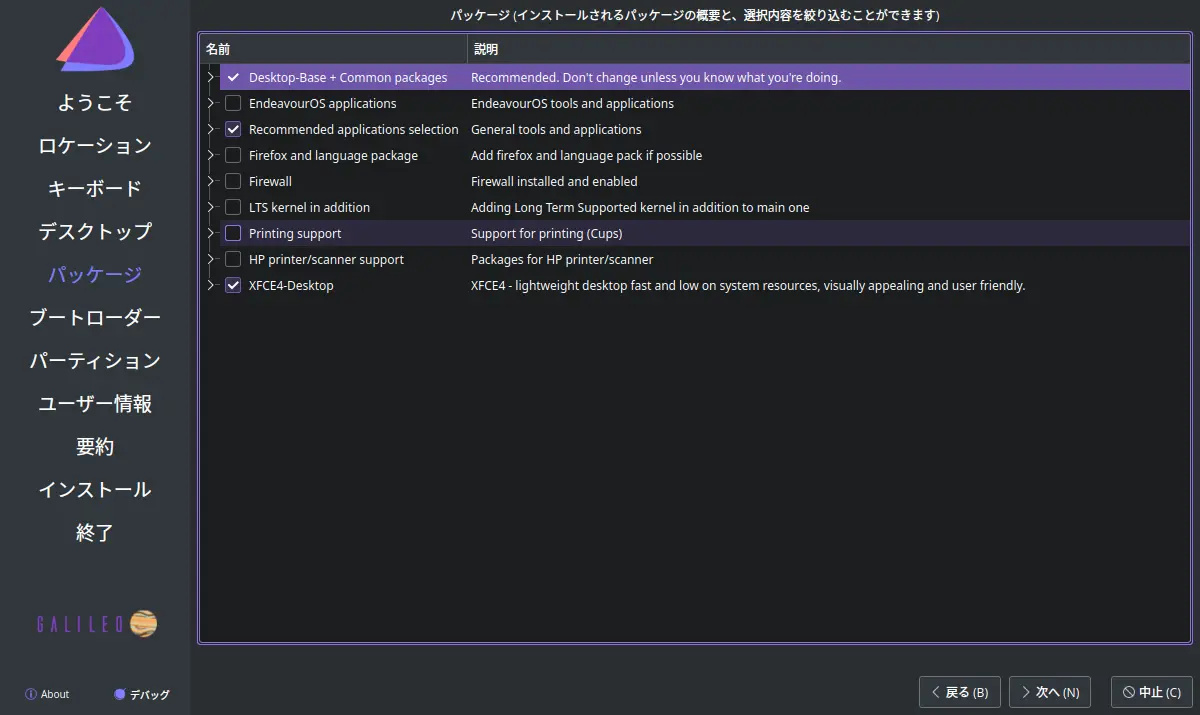Go to the パーティション sidebar step
Image resolution: width=1200 pixels, height=715 pixels.
(95, 360)
